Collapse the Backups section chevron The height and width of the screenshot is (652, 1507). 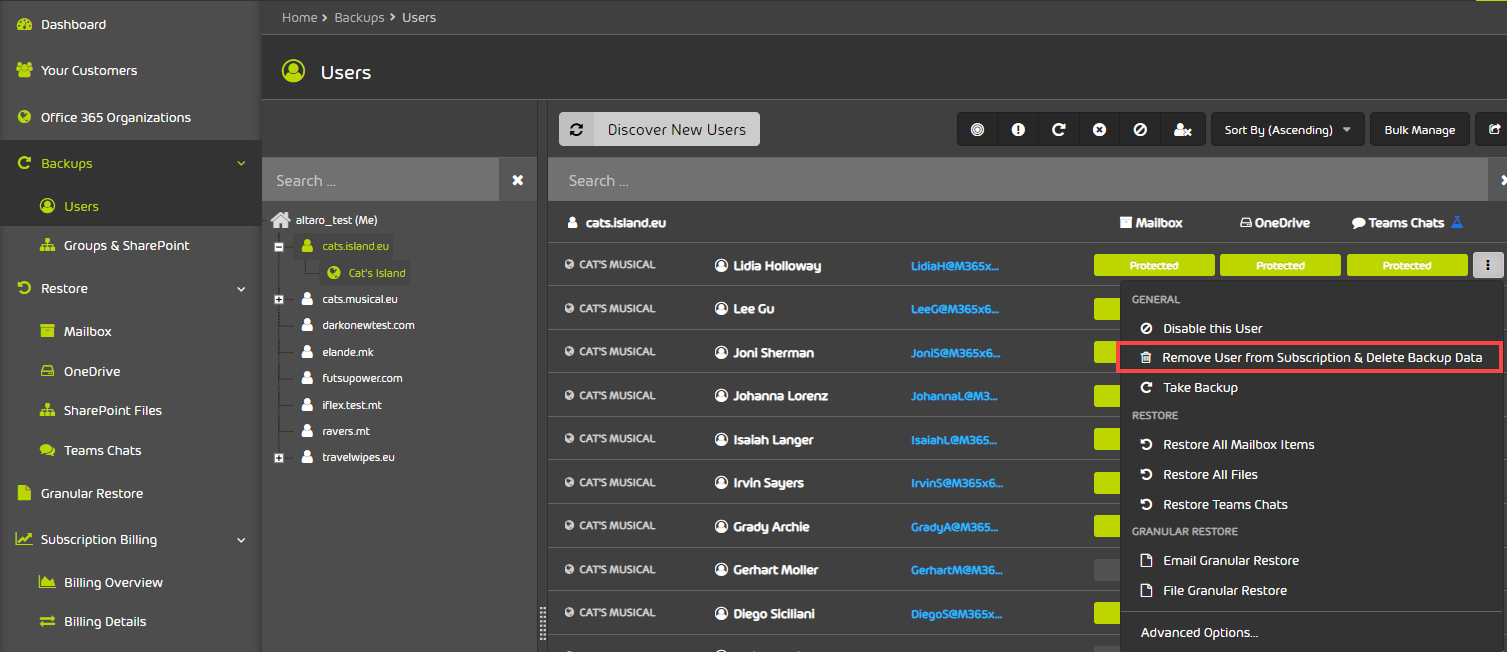coord(240,162)
